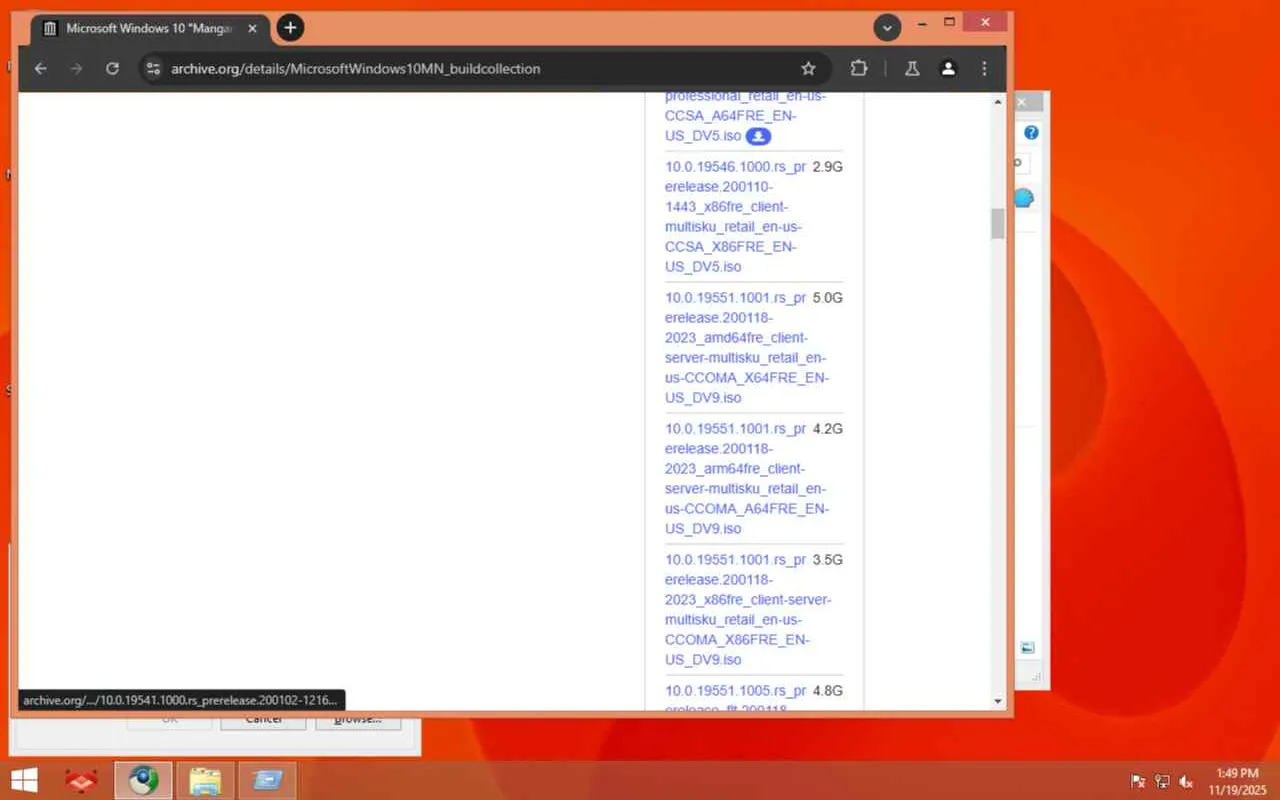Go back to the previous page
1280x800 pixels.
[x=40, y=68]
